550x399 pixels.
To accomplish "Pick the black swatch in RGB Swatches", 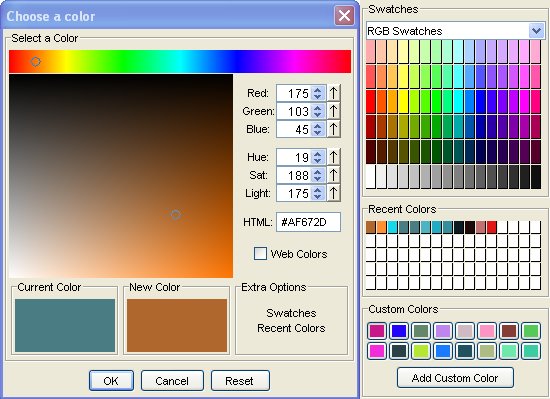I will point(536,177).
